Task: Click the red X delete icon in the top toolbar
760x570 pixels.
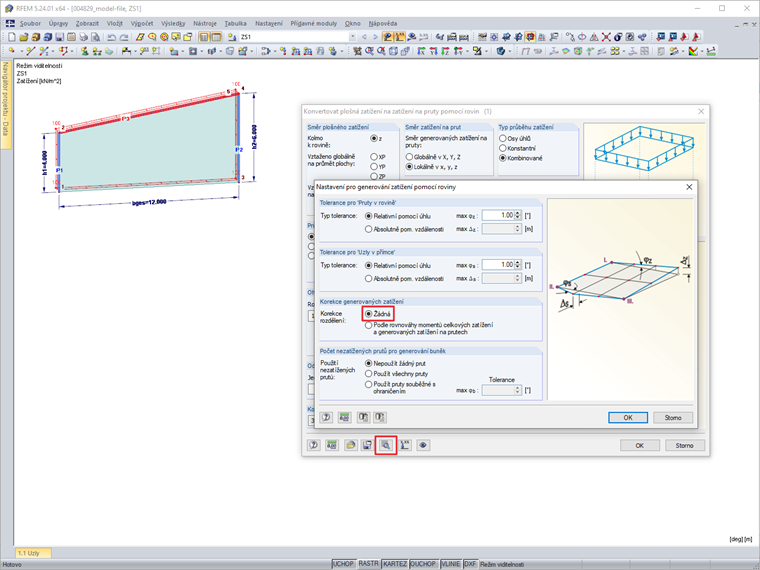Action: point(606,37)
